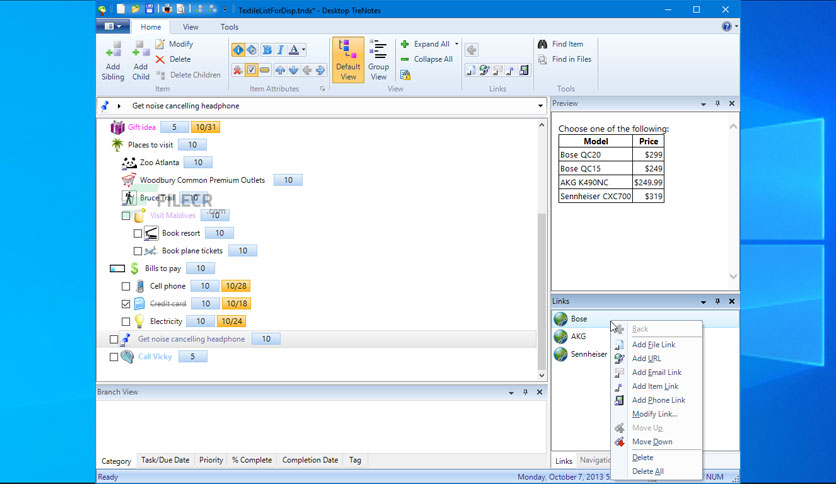Open the Links panel options dropdown
836x484 pixels.
point(703,302)
